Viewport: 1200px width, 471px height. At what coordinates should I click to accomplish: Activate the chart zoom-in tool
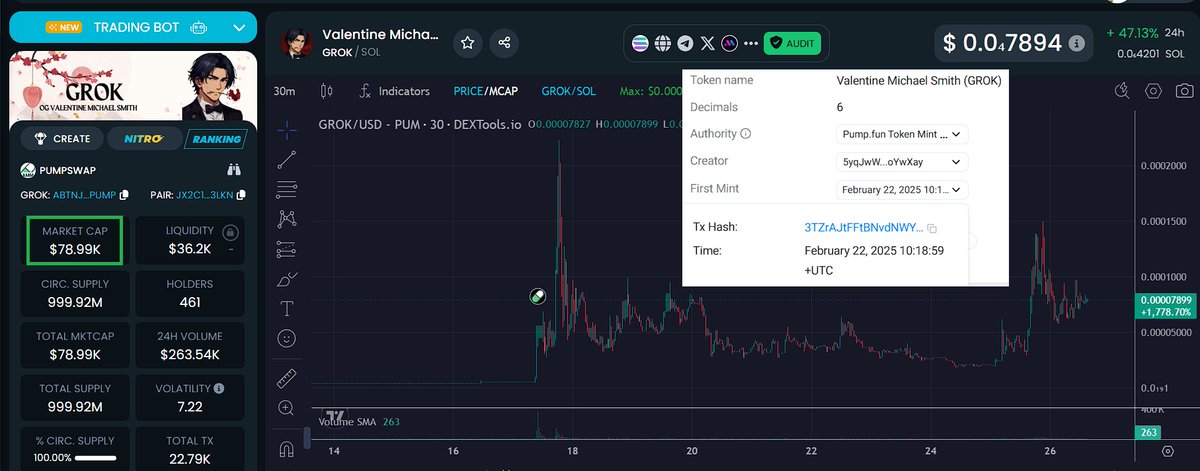click(287, 407)
